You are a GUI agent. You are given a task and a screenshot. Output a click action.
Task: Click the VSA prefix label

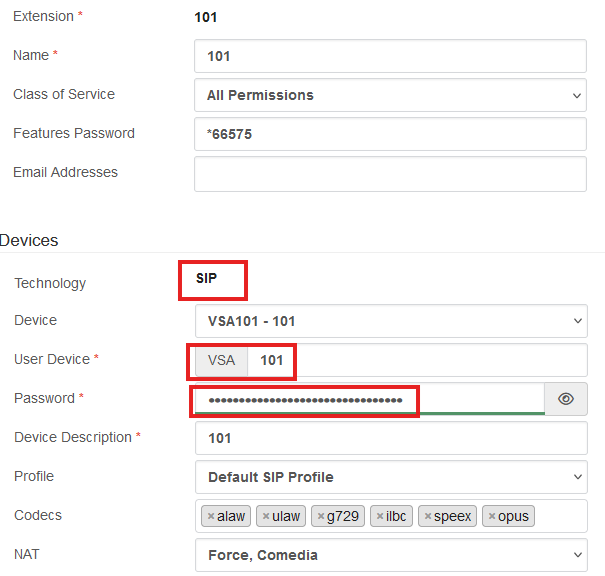coord(221,360)
